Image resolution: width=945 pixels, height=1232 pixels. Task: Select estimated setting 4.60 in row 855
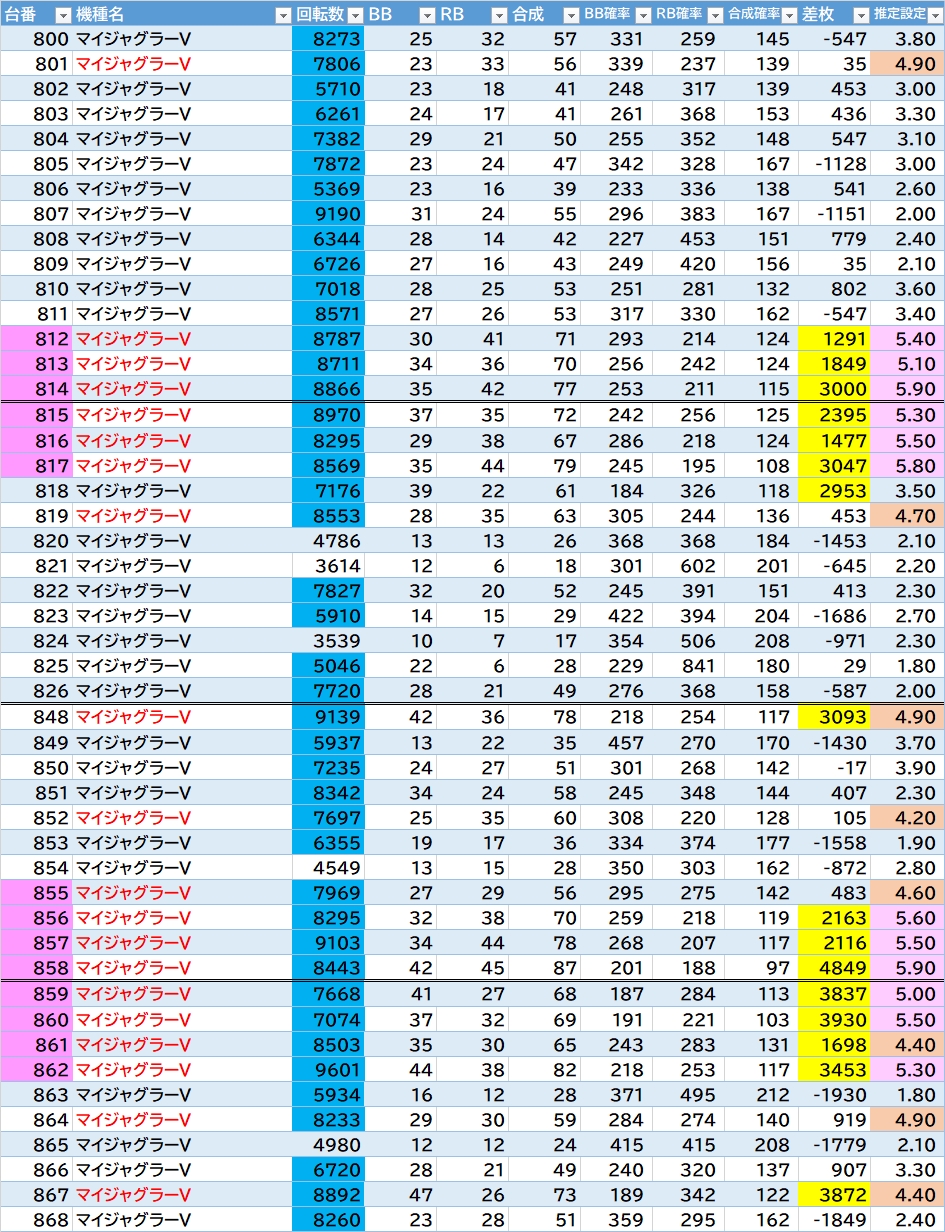coord(907,893)
